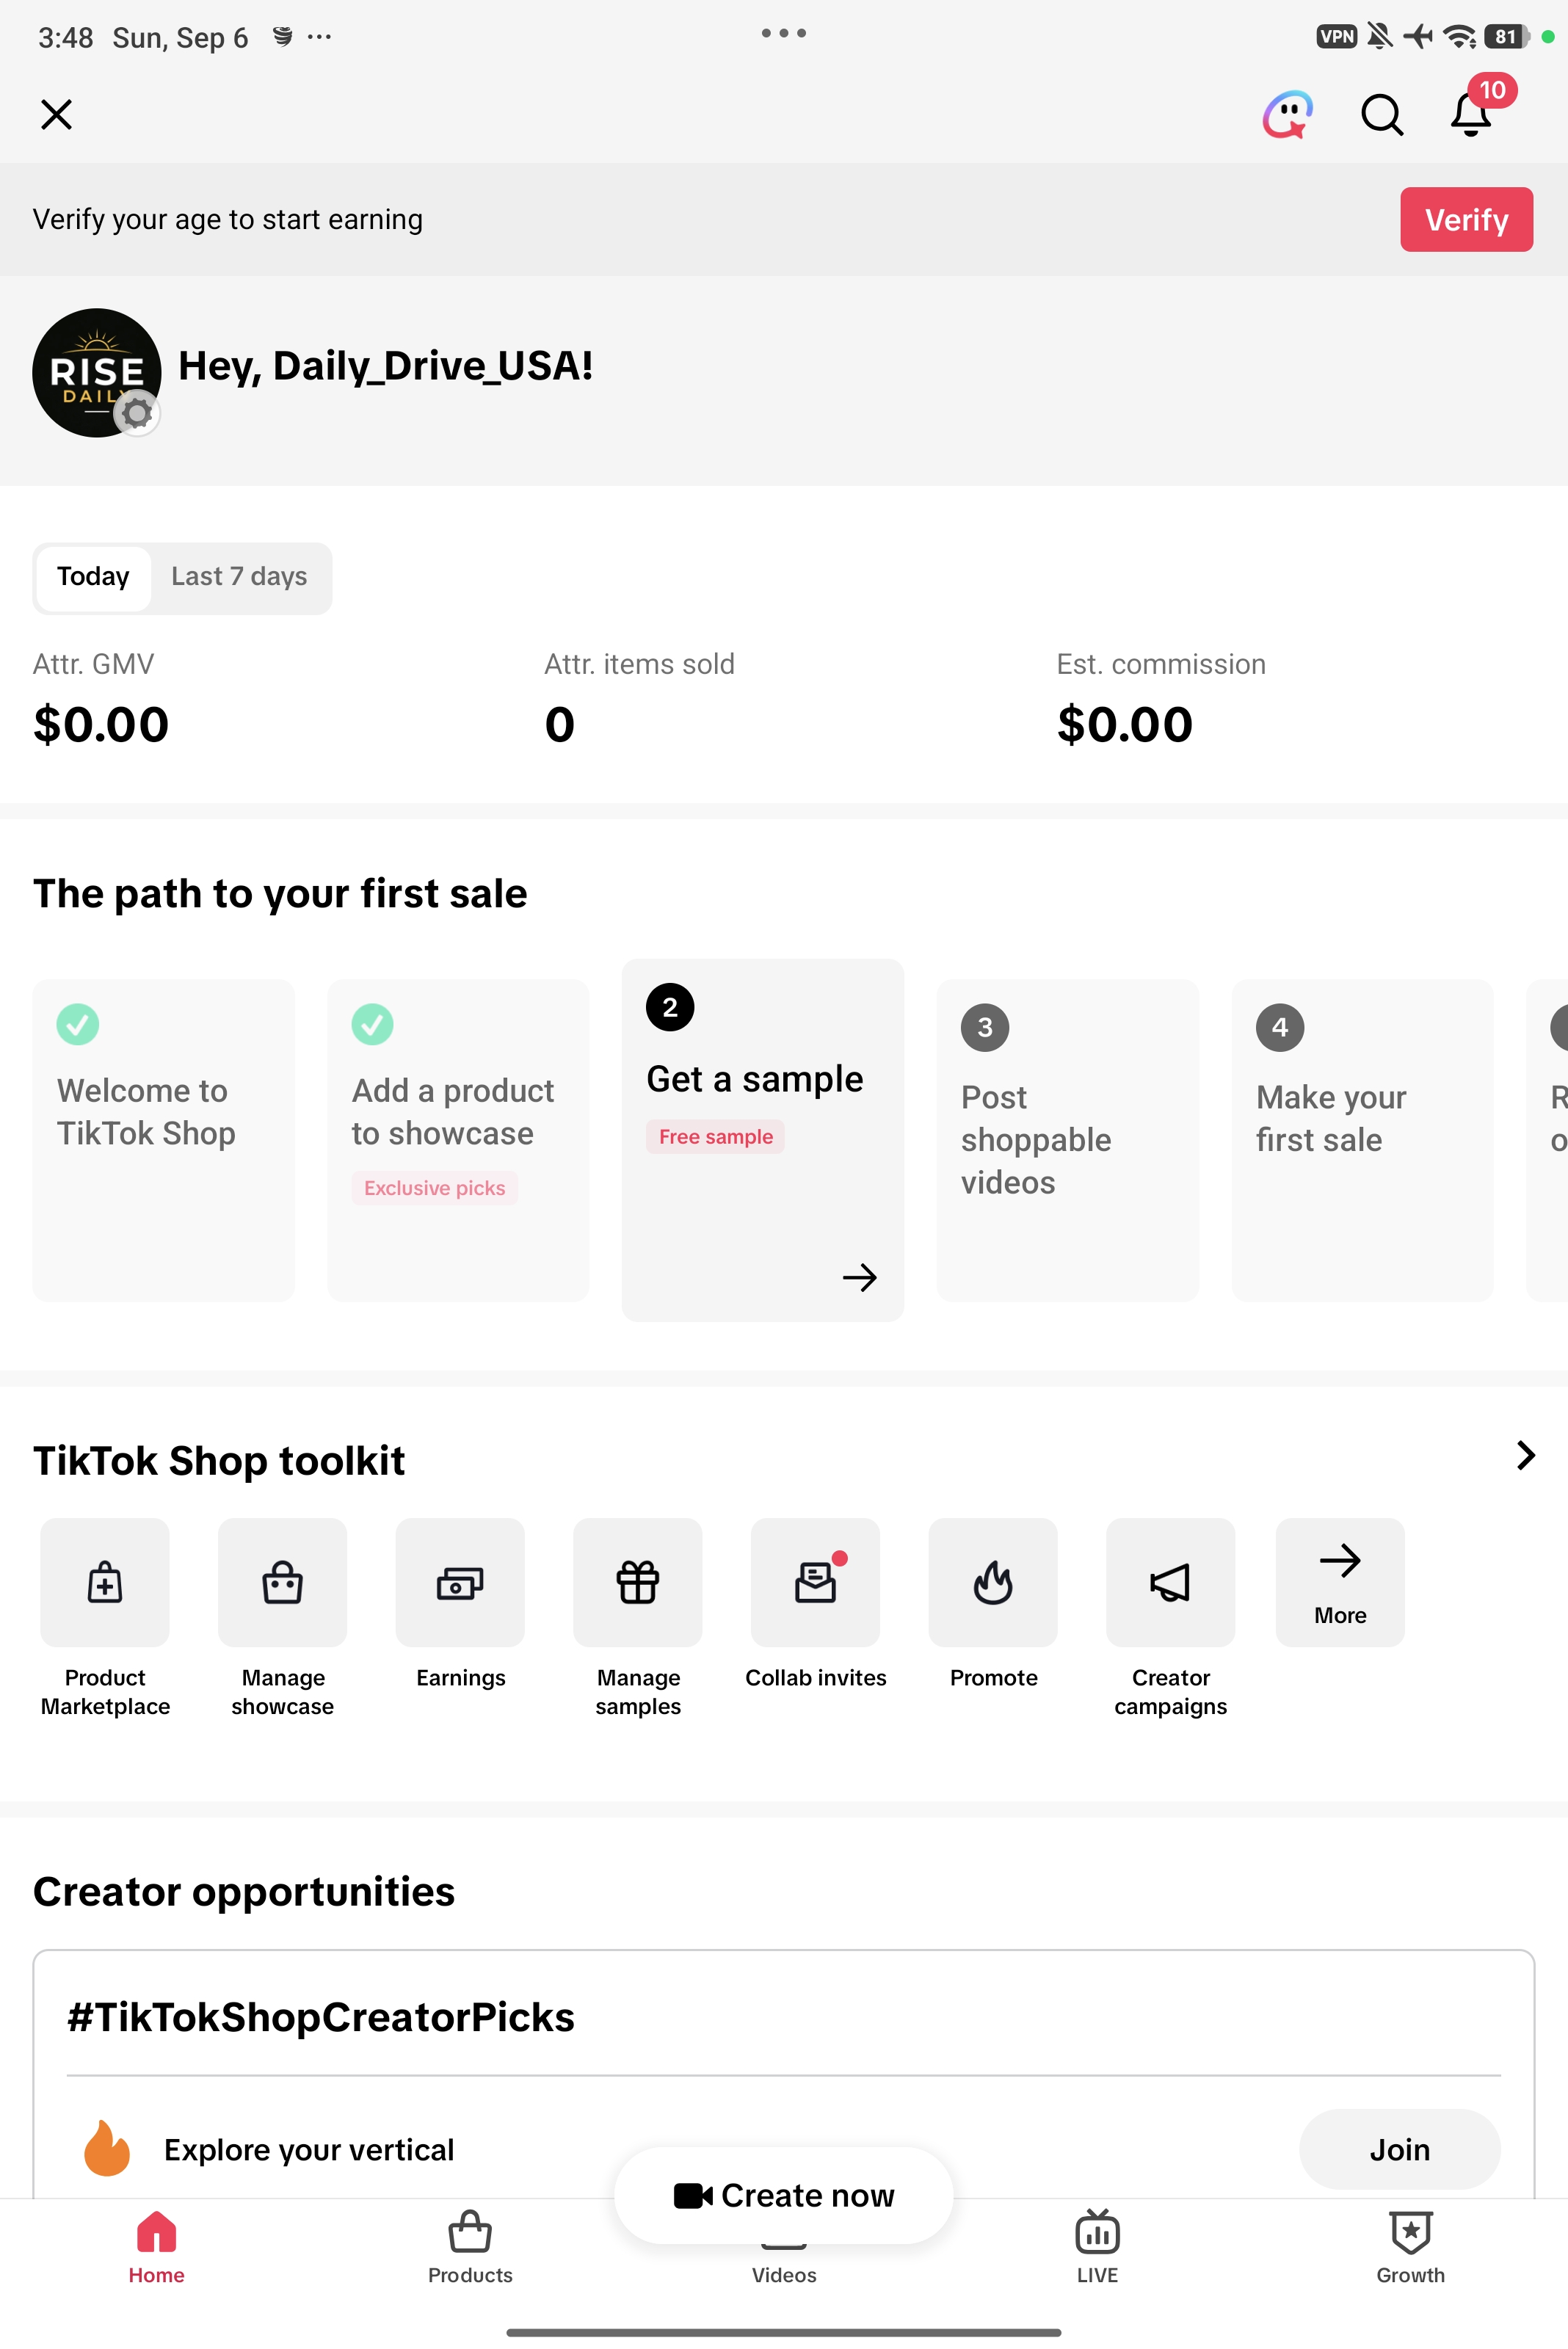
Task: Open Creator campaigns megaphone icon
Action: pos(1171,1581)
